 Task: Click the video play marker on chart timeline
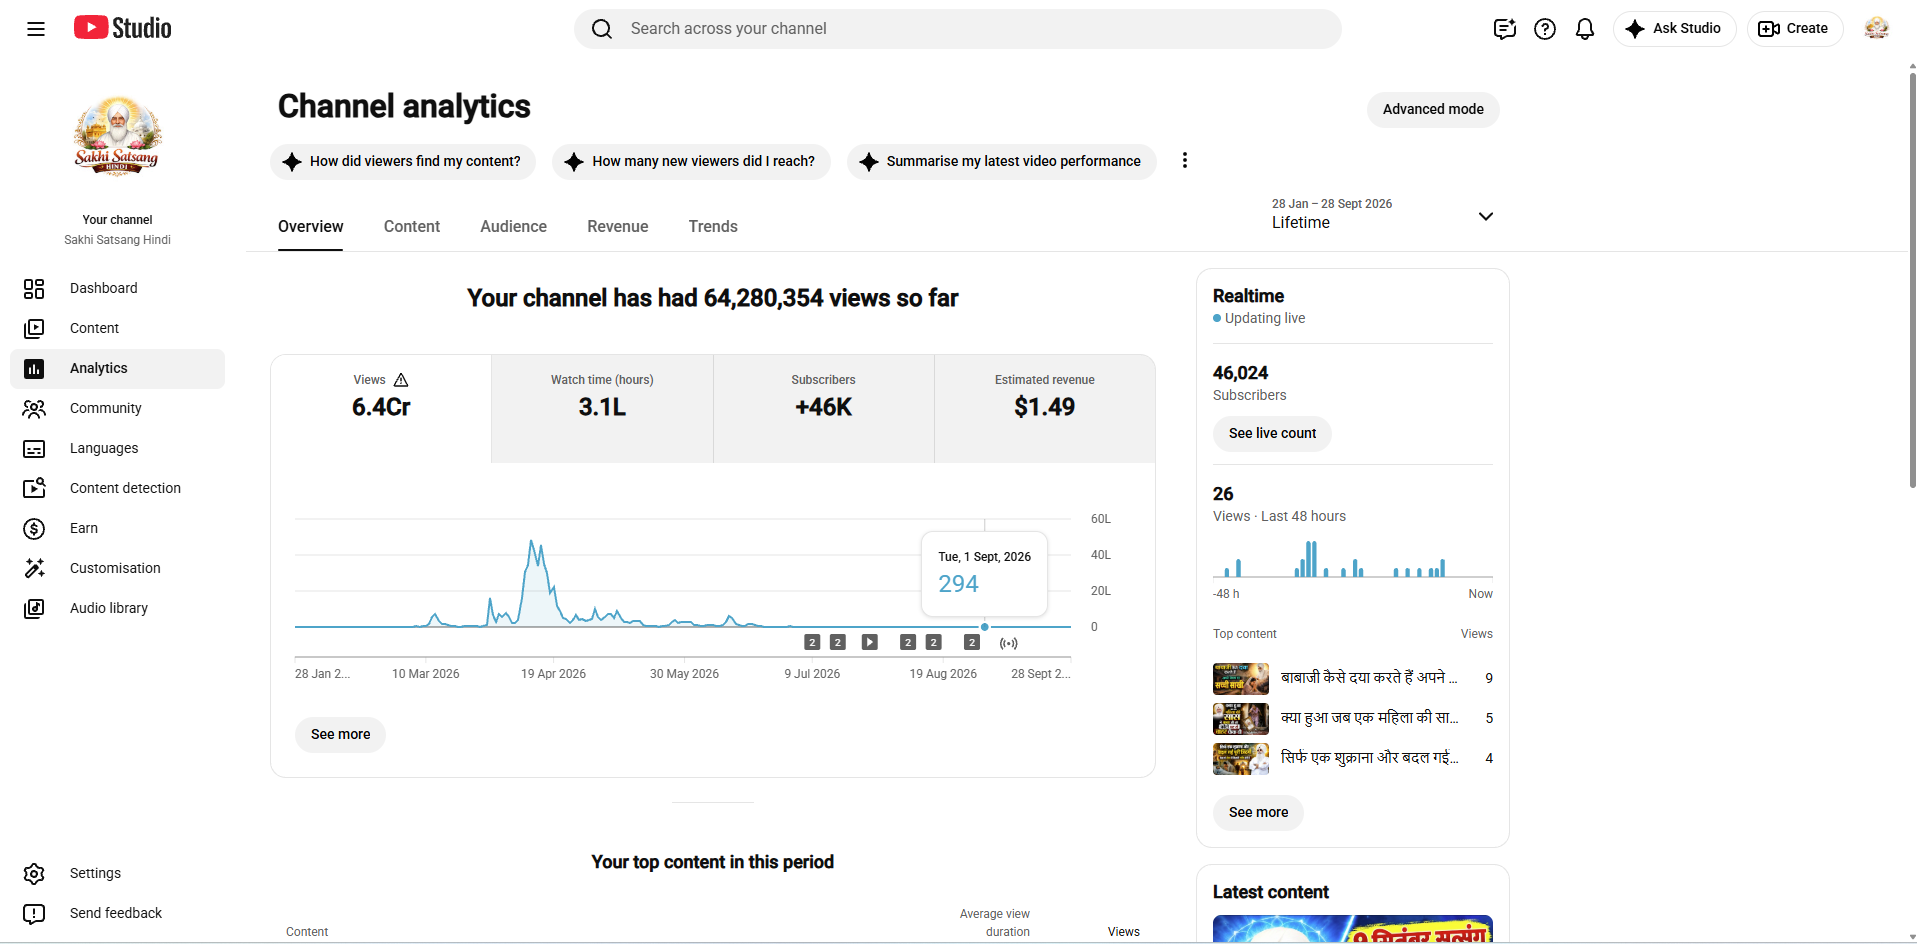pyautogui.click(x=870, y=642)
